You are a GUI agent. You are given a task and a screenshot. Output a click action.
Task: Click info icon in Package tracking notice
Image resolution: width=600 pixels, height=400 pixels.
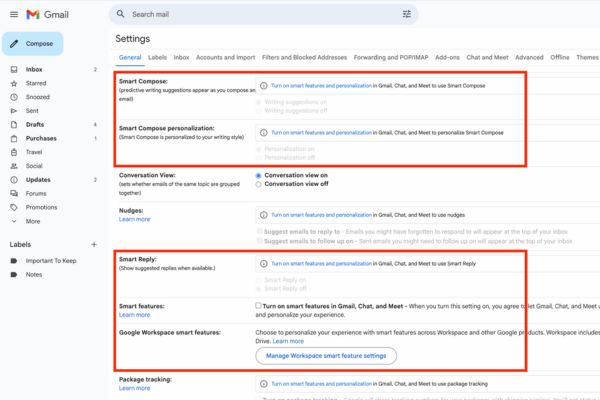(x=264, y=384)
